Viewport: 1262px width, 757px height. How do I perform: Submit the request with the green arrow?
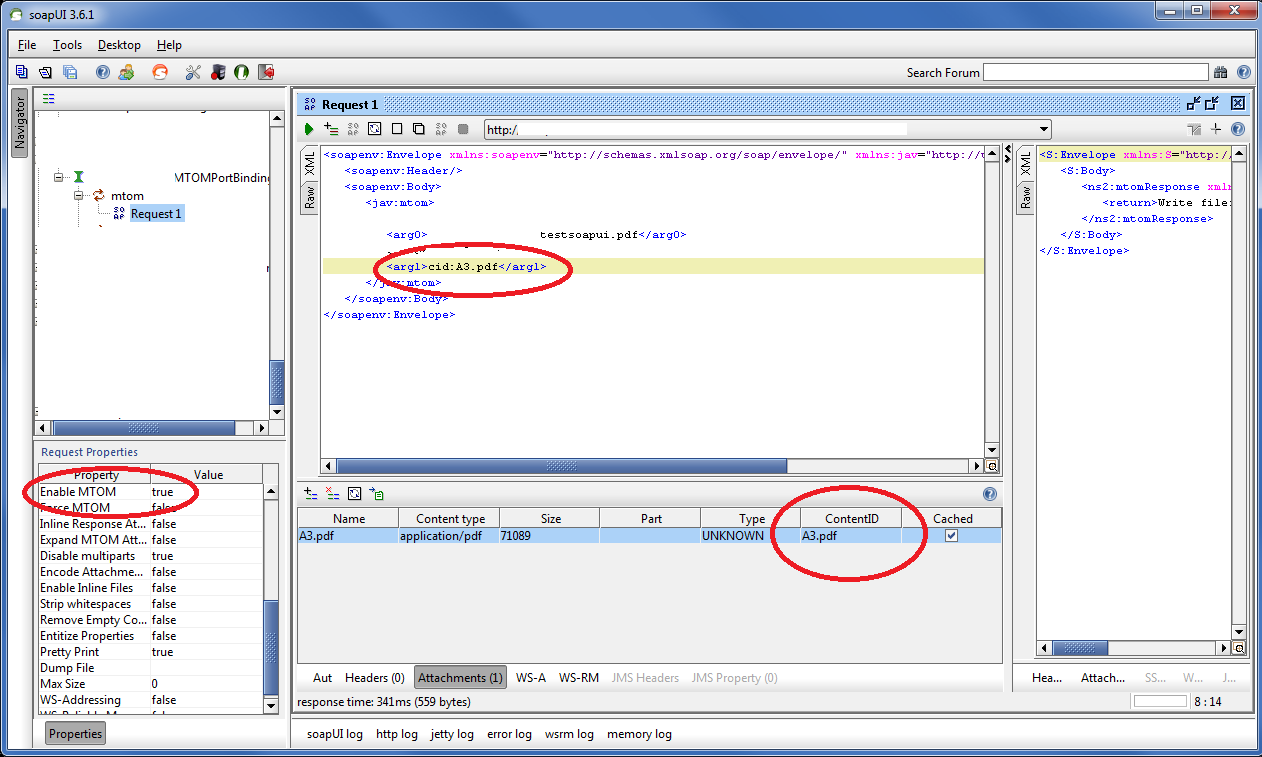tap(309, 129)
